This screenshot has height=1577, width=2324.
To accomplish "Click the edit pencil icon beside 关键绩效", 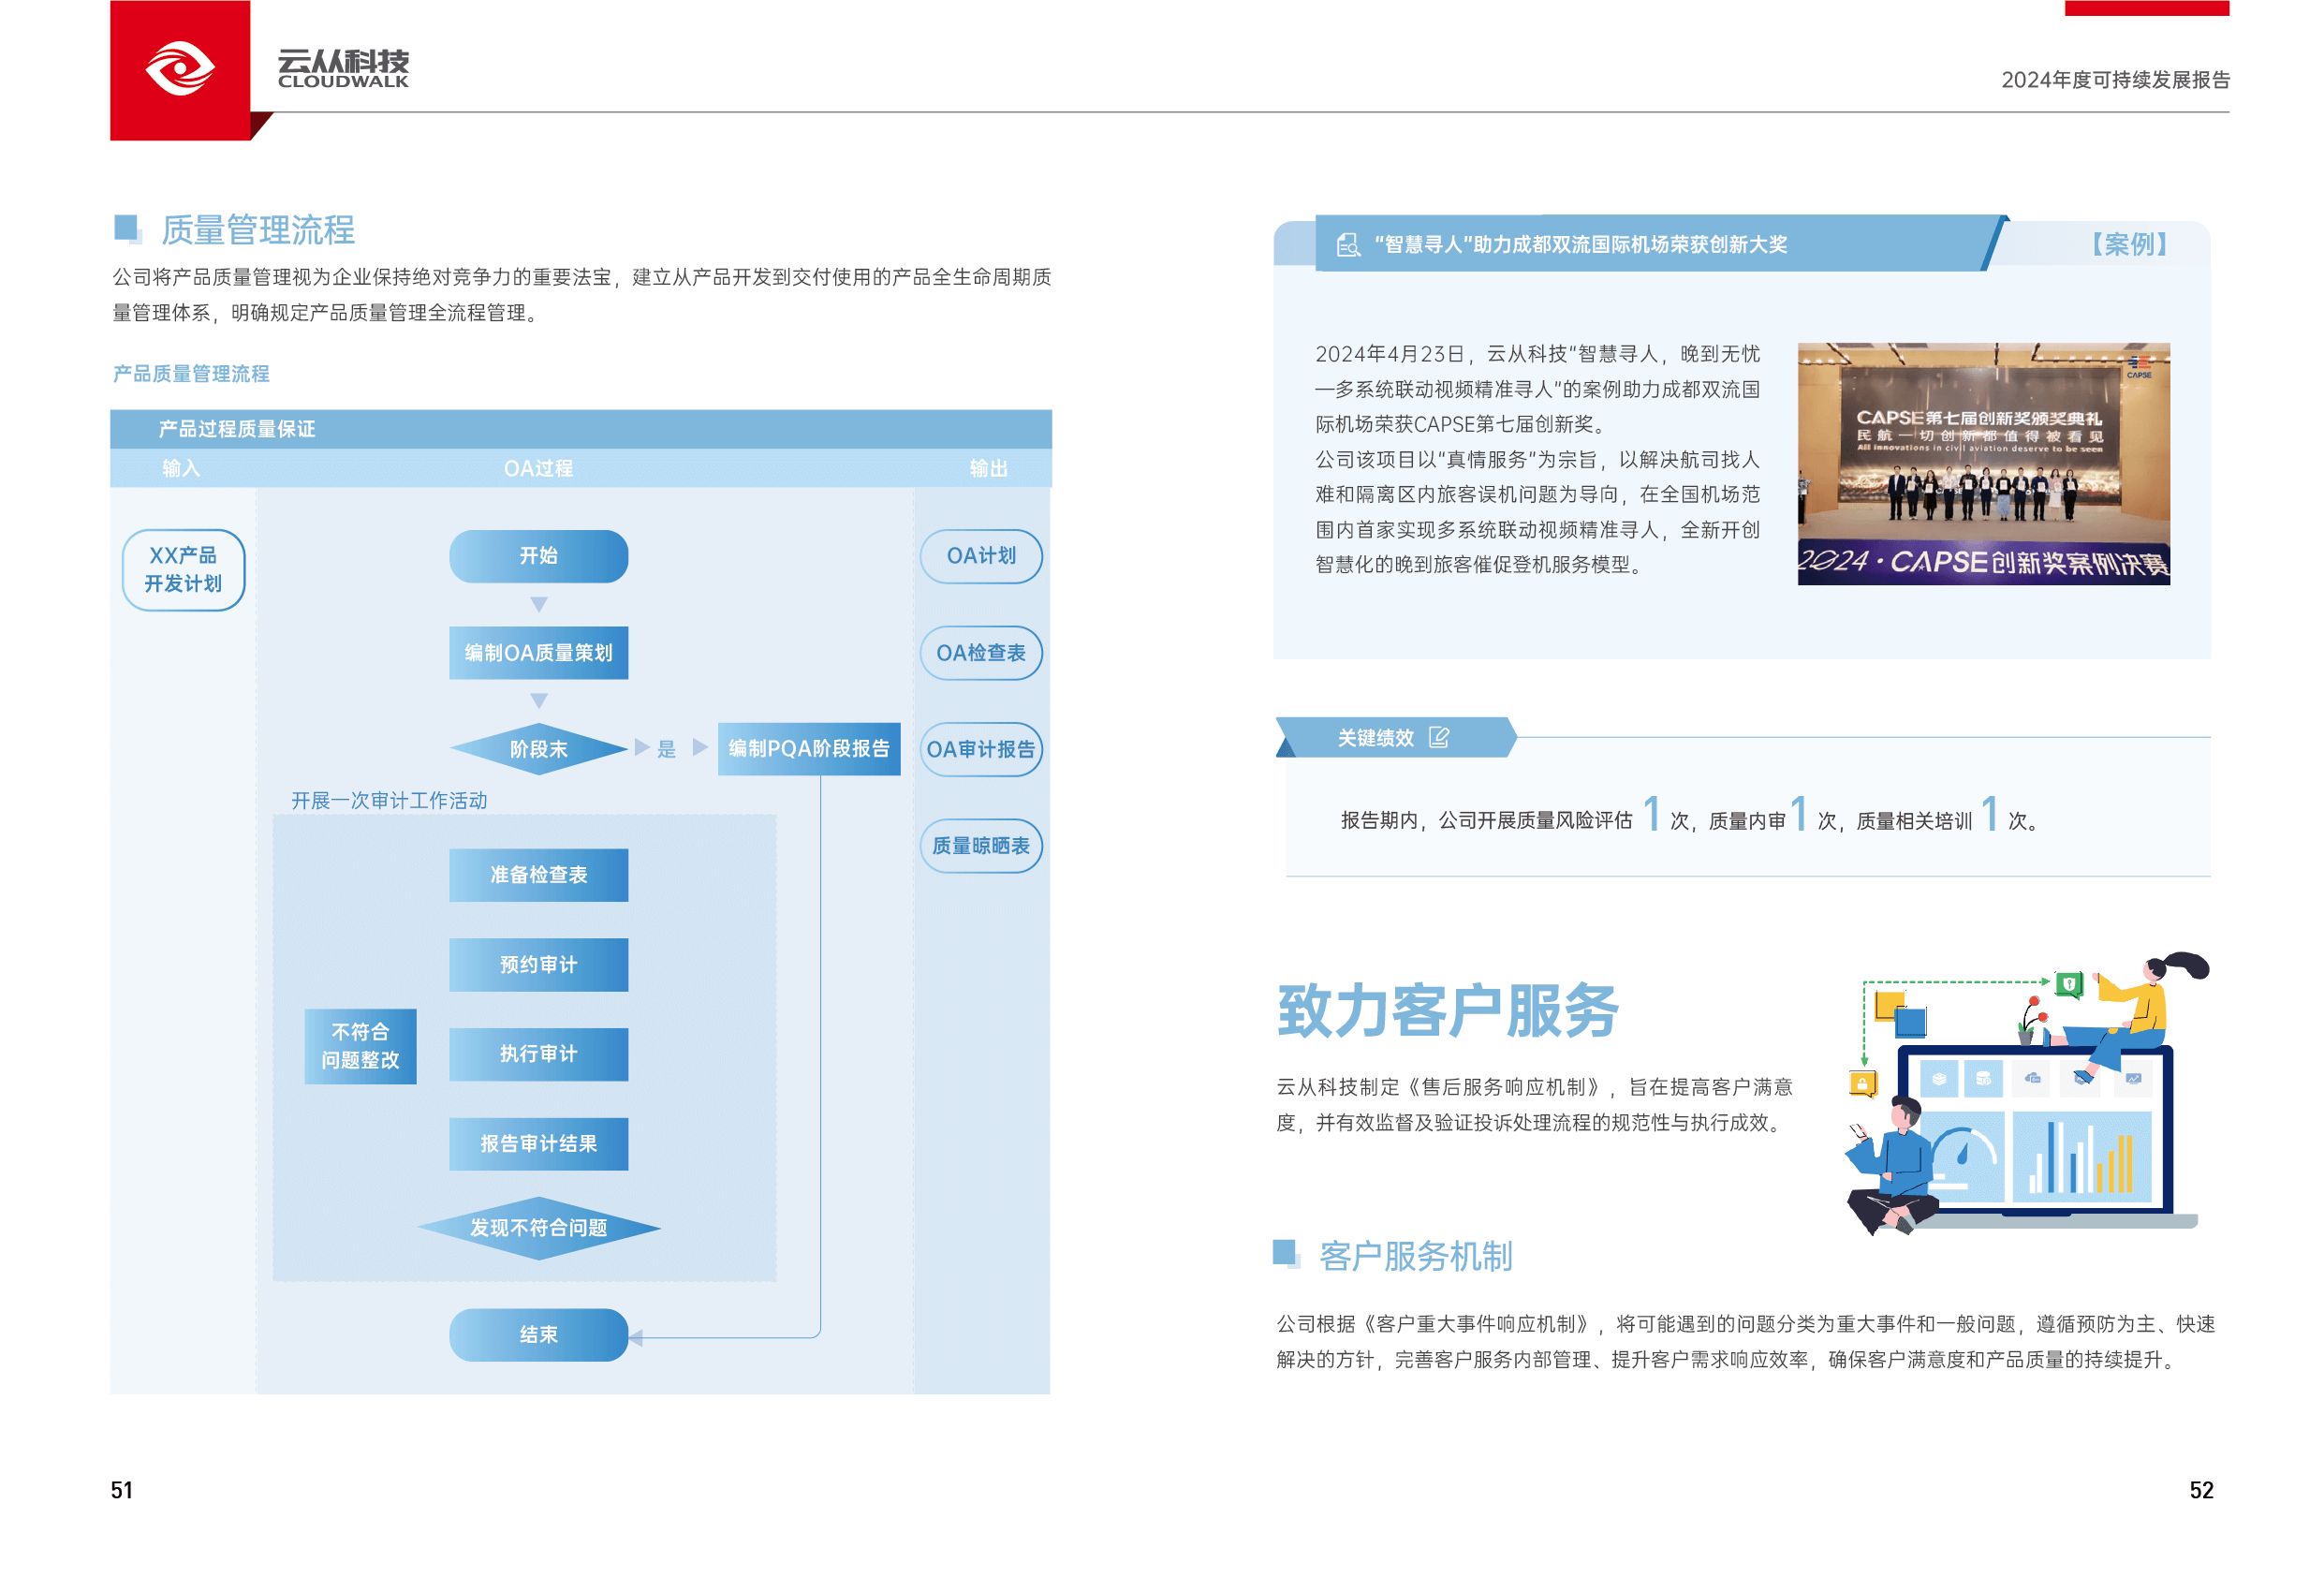I will click(1439, 738).
